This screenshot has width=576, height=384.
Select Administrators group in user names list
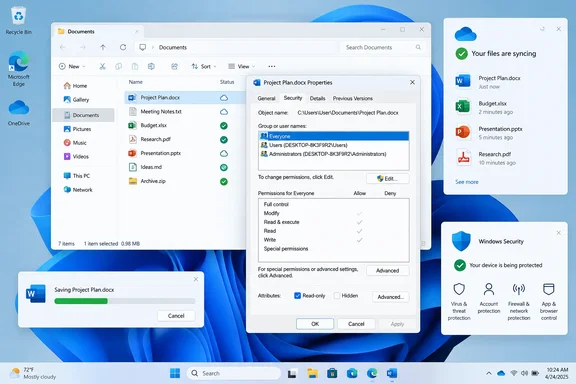334,154
